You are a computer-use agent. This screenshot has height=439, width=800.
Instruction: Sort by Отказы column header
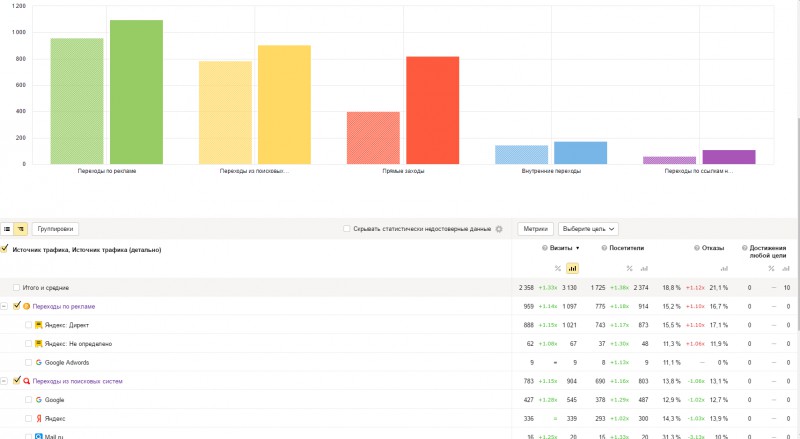tap(713, 248)
